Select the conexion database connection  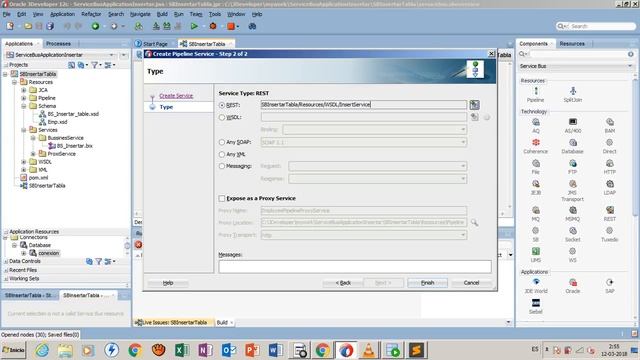[49, 253]
